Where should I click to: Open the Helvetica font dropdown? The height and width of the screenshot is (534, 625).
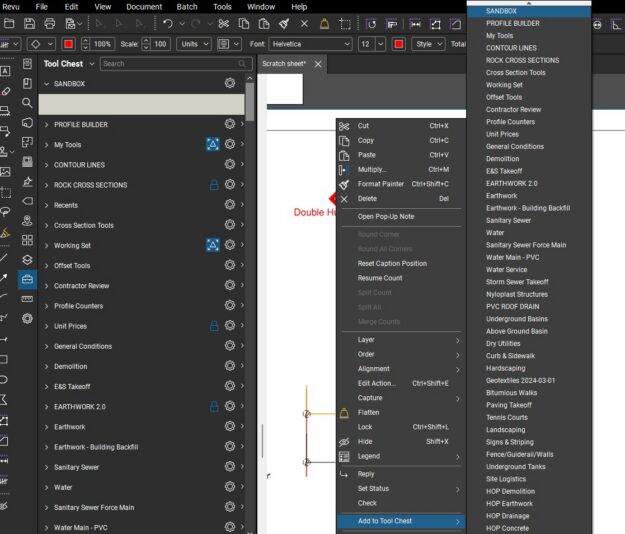[x=311, y=44]
